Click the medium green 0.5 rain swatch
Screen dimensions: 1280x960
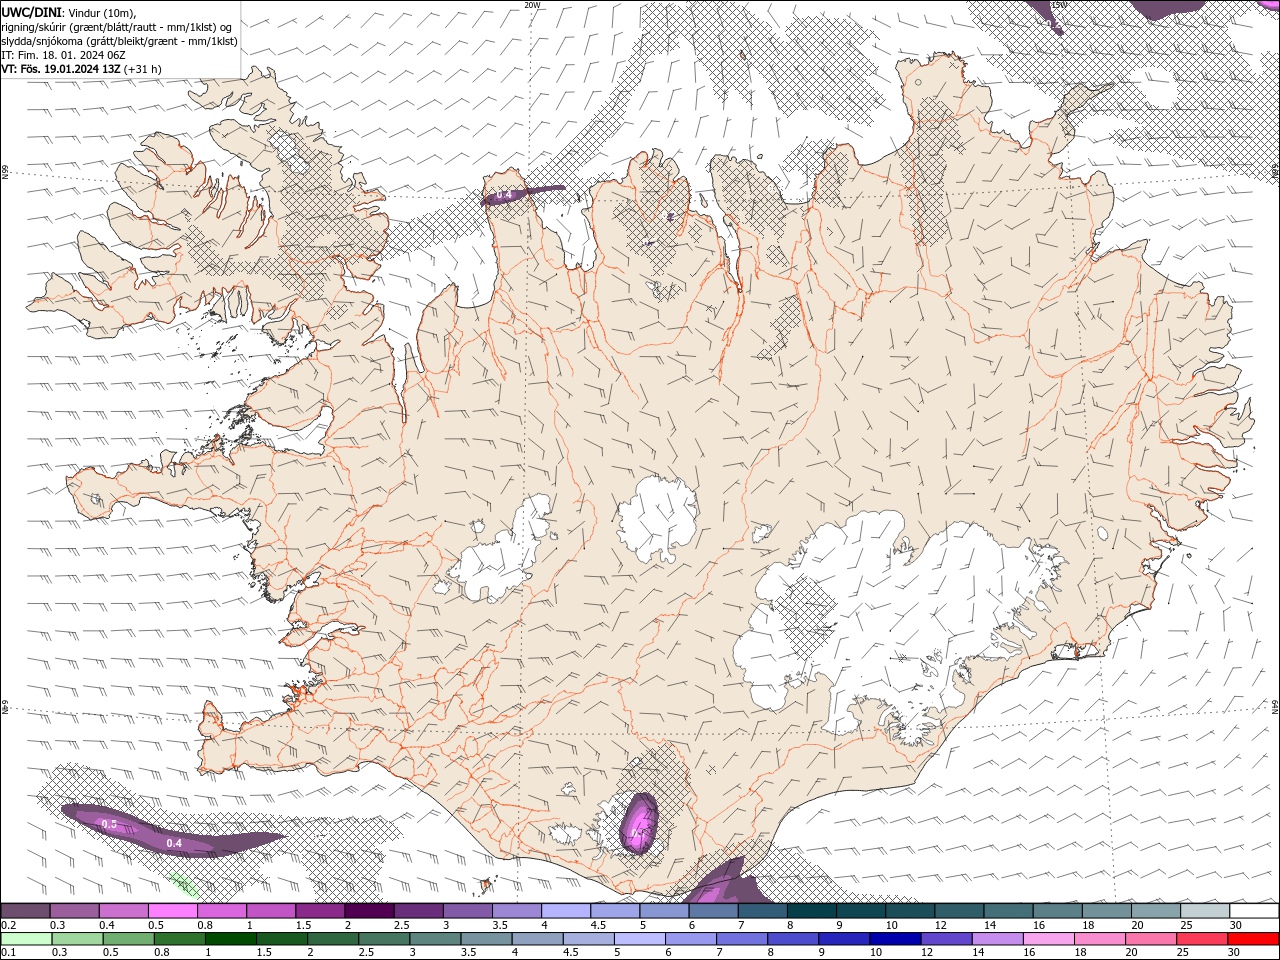(x=129, y=939)
